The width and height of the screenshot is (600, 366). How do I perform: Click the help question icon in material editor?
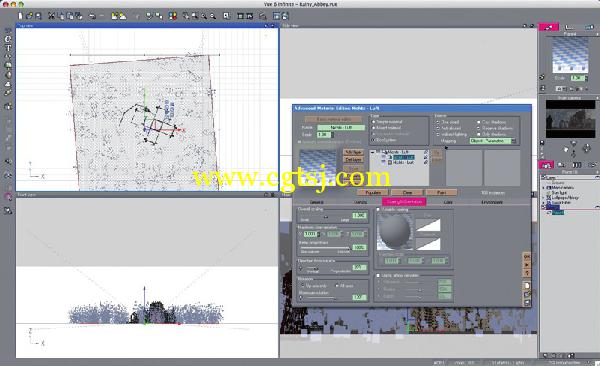pyautogui.click(x=527, y=273)
